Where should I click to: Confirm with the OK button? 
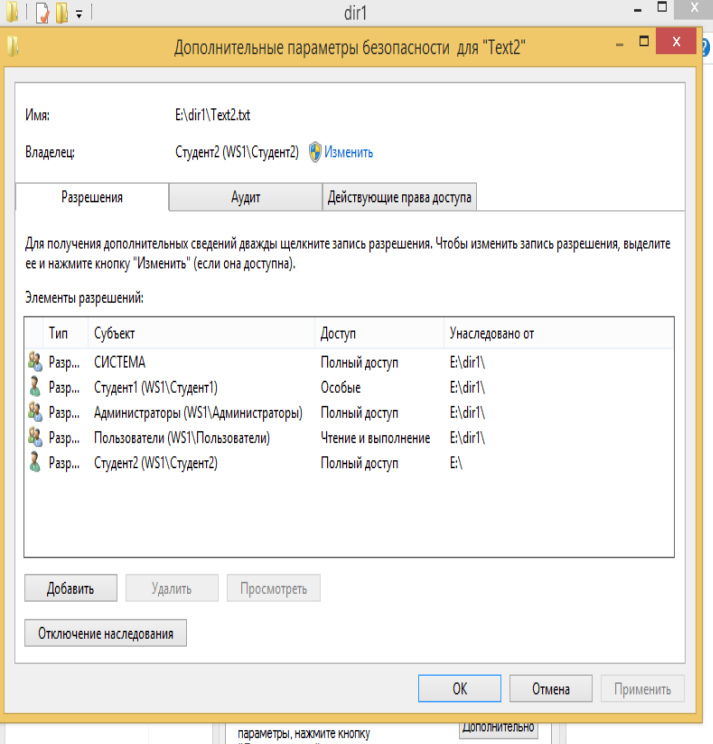tap(459, 688)
